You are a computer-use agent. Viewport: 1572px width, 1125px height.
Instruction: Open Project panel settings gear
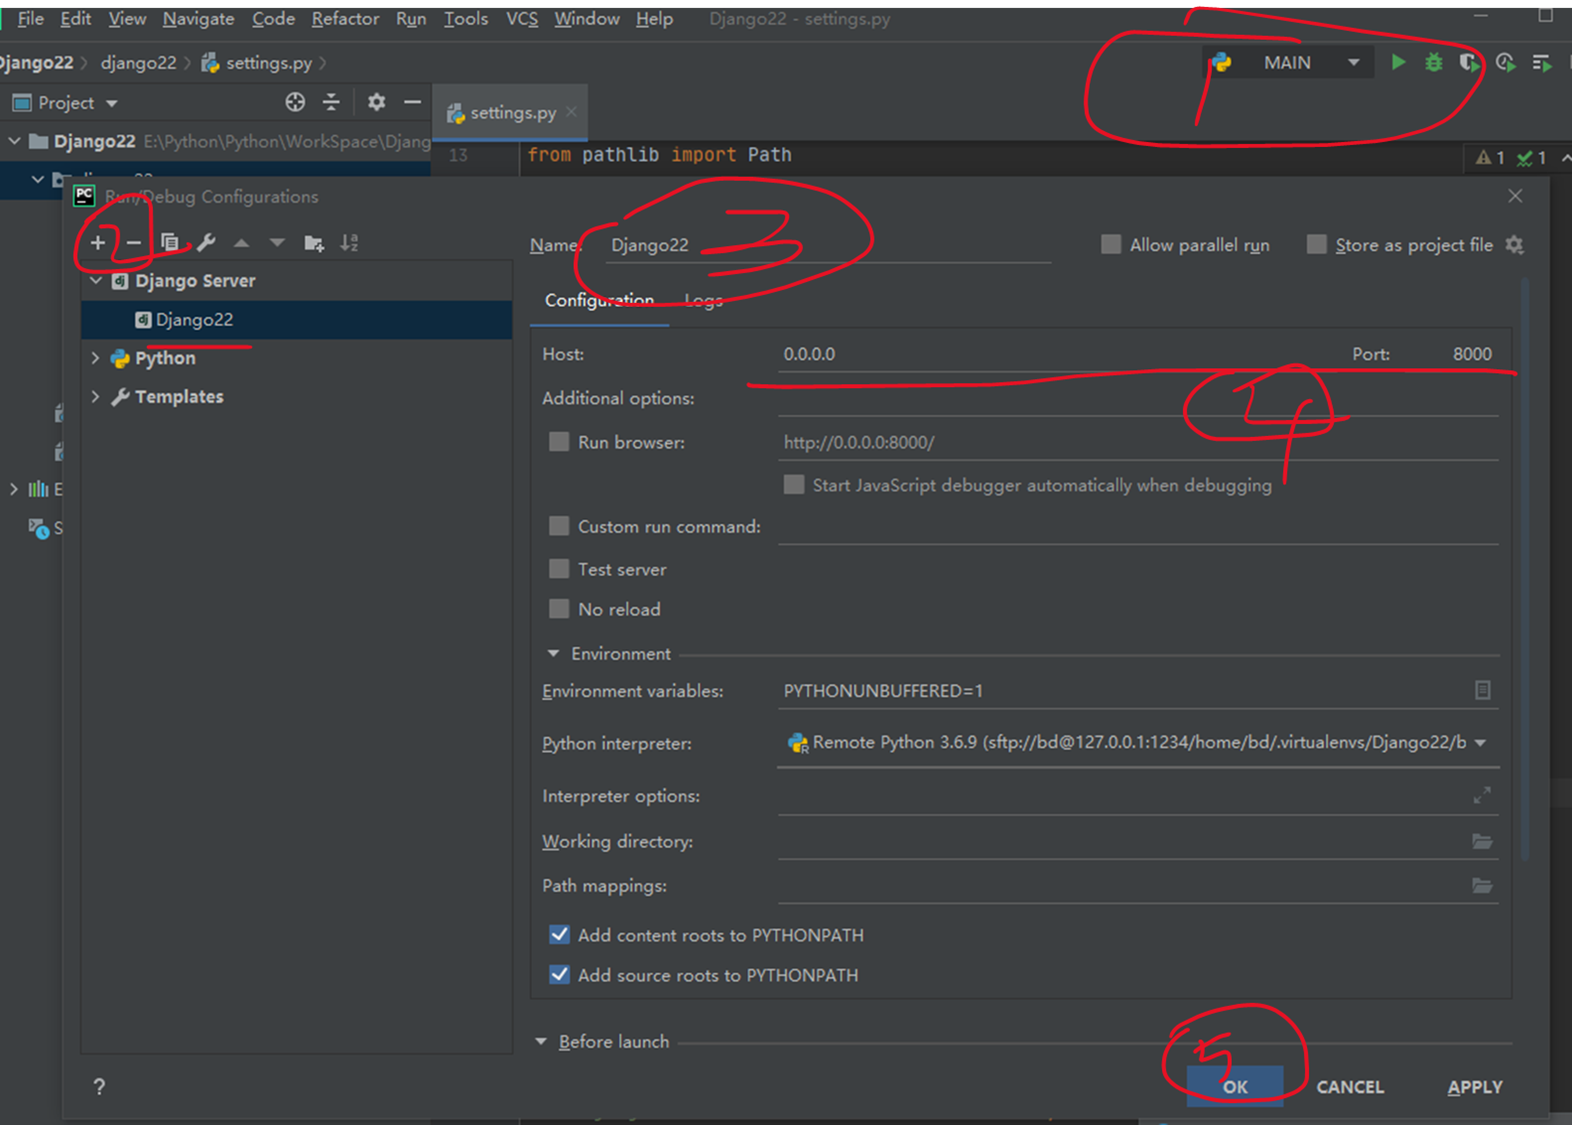click(376, 102)
